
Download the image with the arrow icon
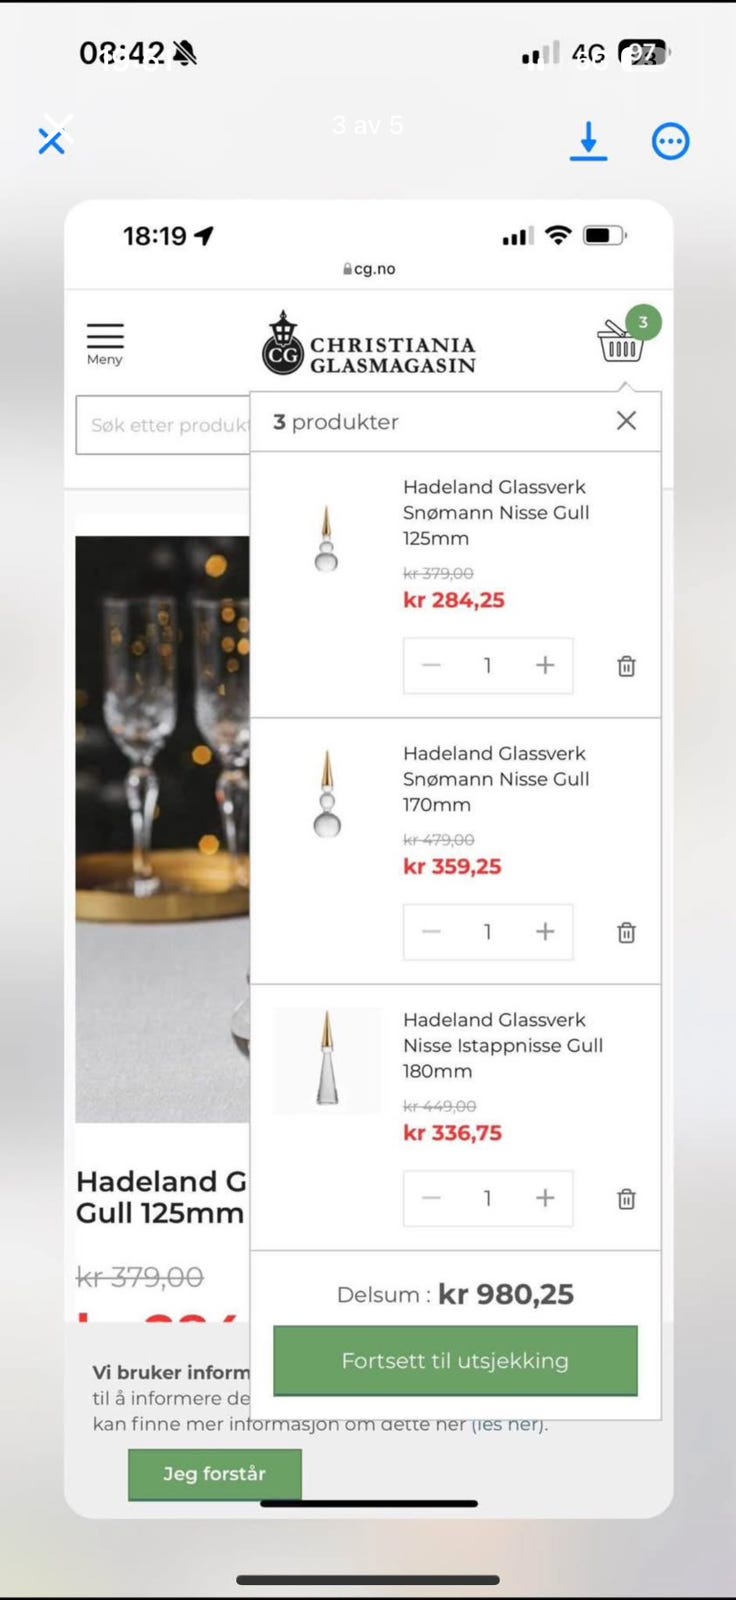click(588, 141)
